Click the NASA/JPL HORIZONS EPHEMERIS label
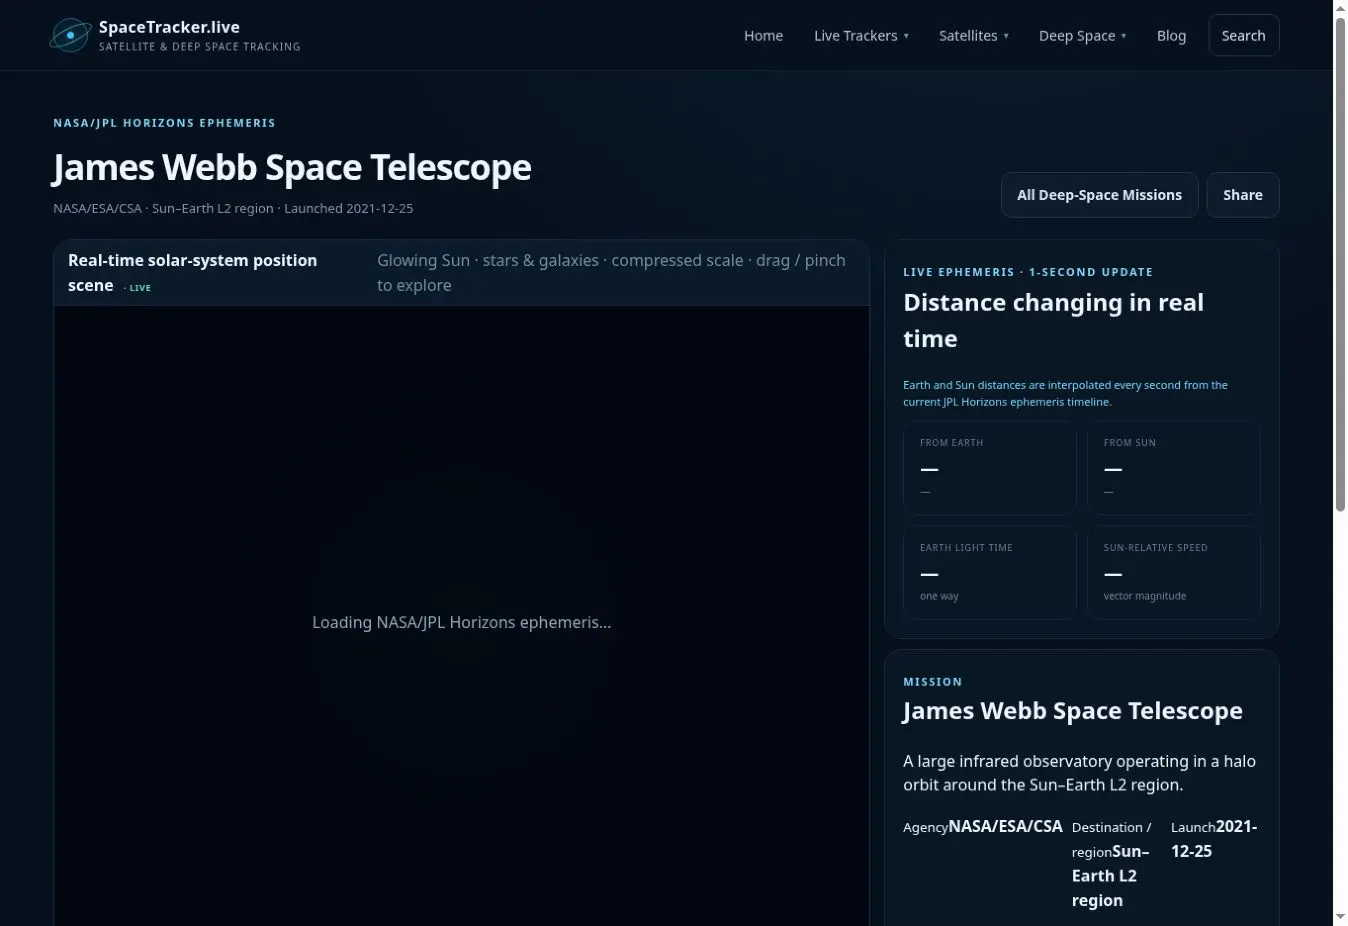 [164, 123]
